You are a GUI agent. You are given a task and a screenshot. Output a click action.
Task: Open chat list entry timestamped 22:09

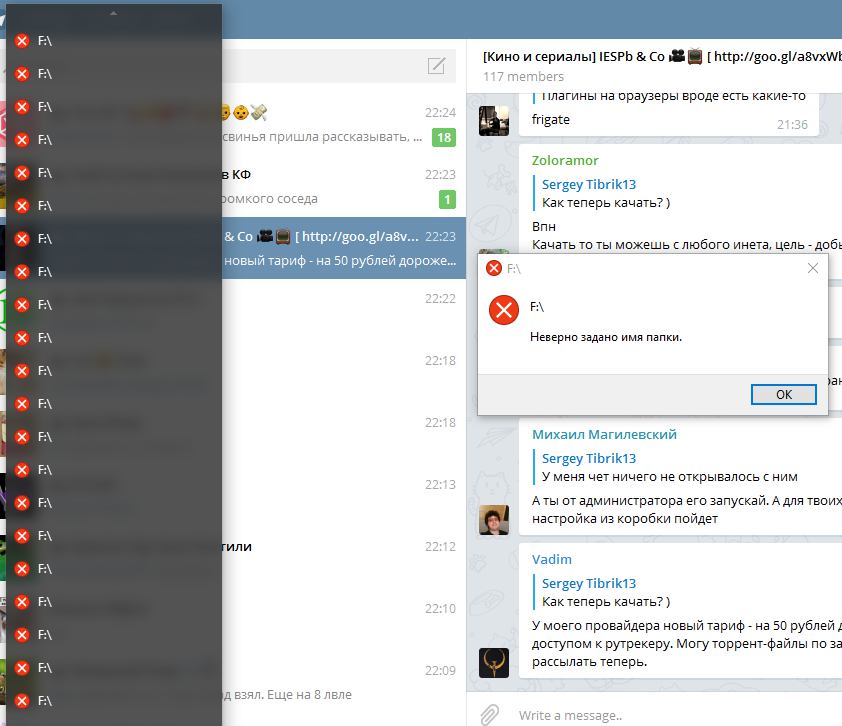point(344,682)
